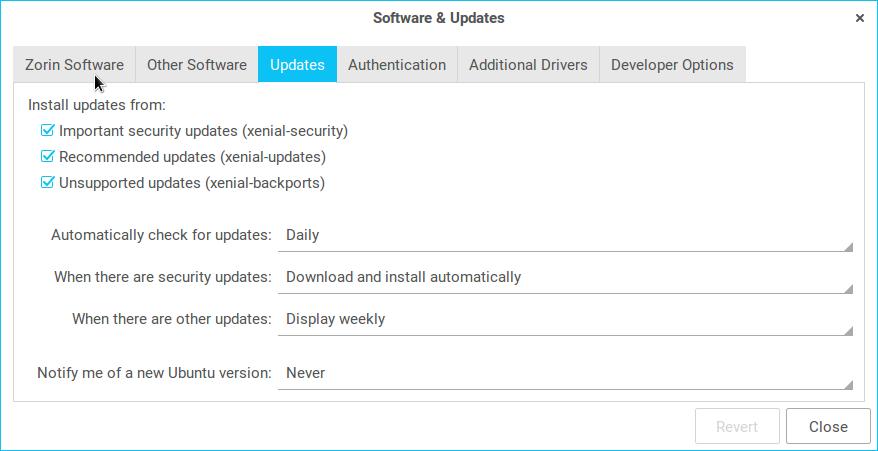Close the Software & Updates window with X

tap(859, 18)
